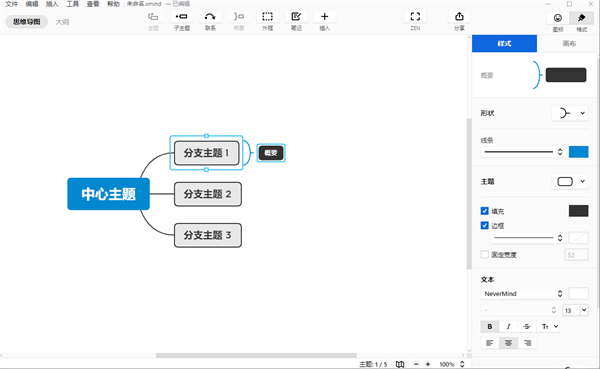Image resolution: width=600 pixels, height=369 pixels.
Task: Click the fixed width 52 input field
Action: (x=577, y=255)
